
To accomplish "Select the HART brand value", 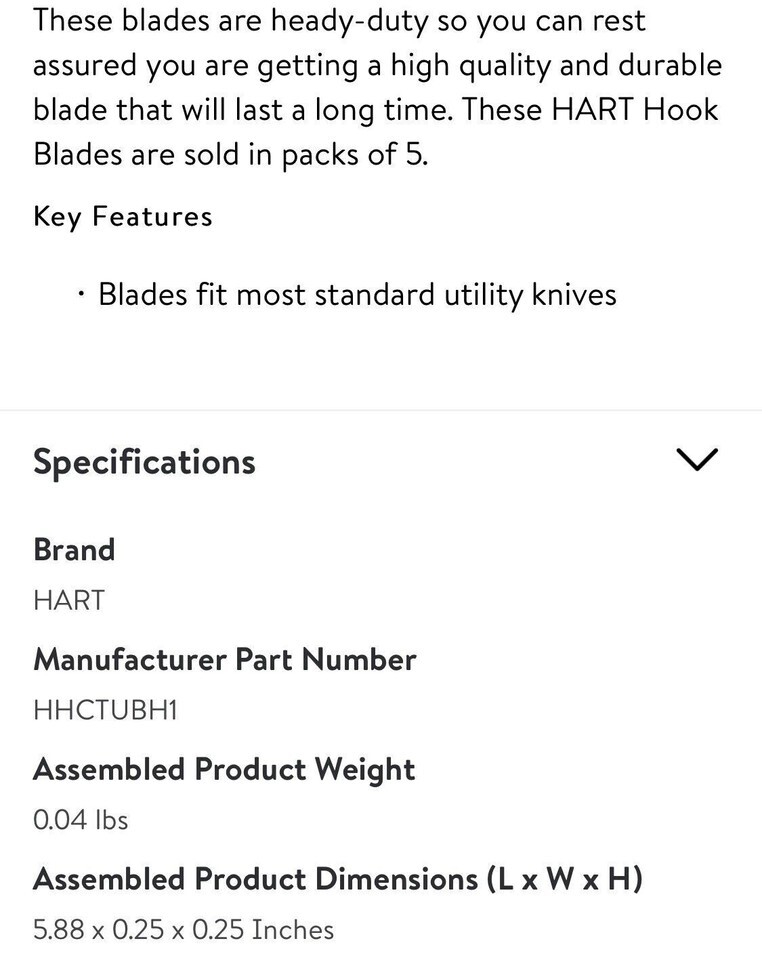I will point(69,600).
